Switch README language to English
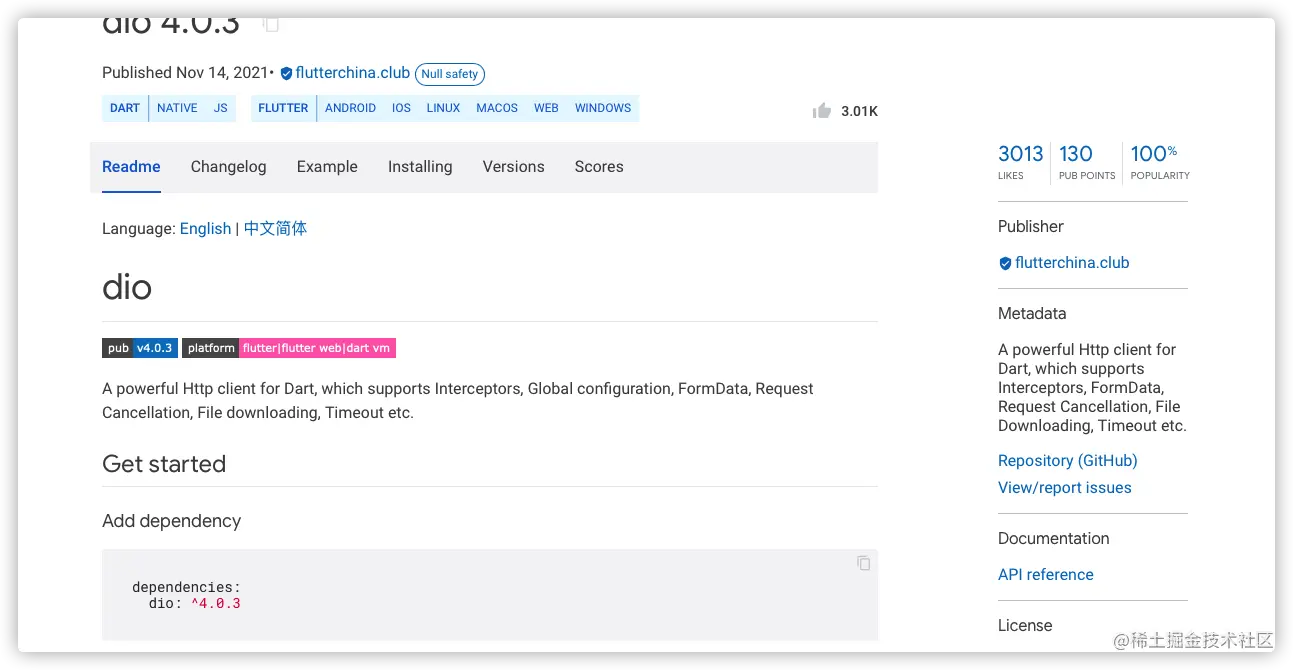This screenshot has width=1293, height=670. click(205, 229)
